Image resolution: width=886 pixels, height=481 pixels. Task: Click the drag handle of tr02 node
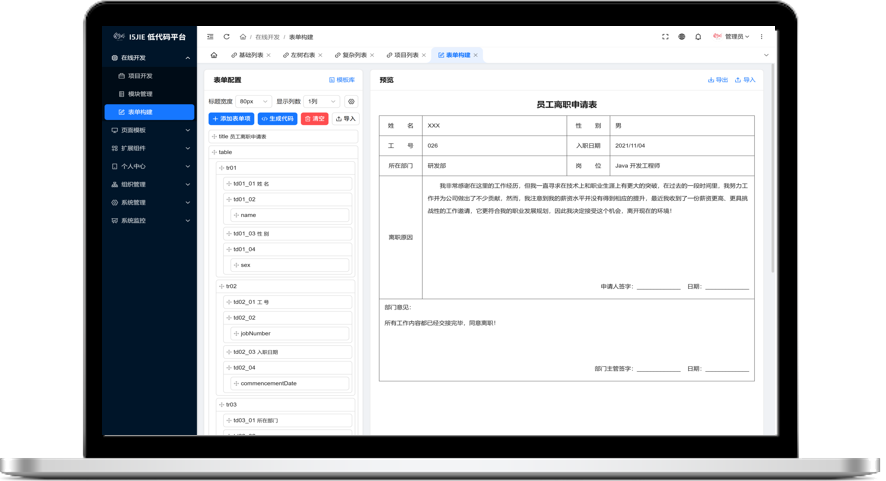click(x=222, y=287)
